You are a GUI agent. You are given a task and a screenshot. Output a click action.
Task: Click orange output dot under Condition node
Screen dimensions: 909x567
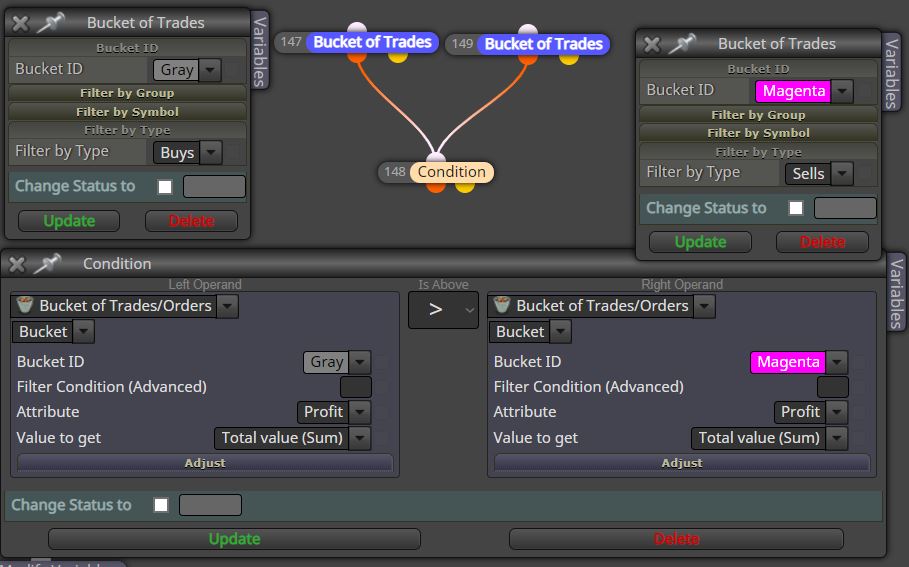pyautogui.click(x=436, y=187)
